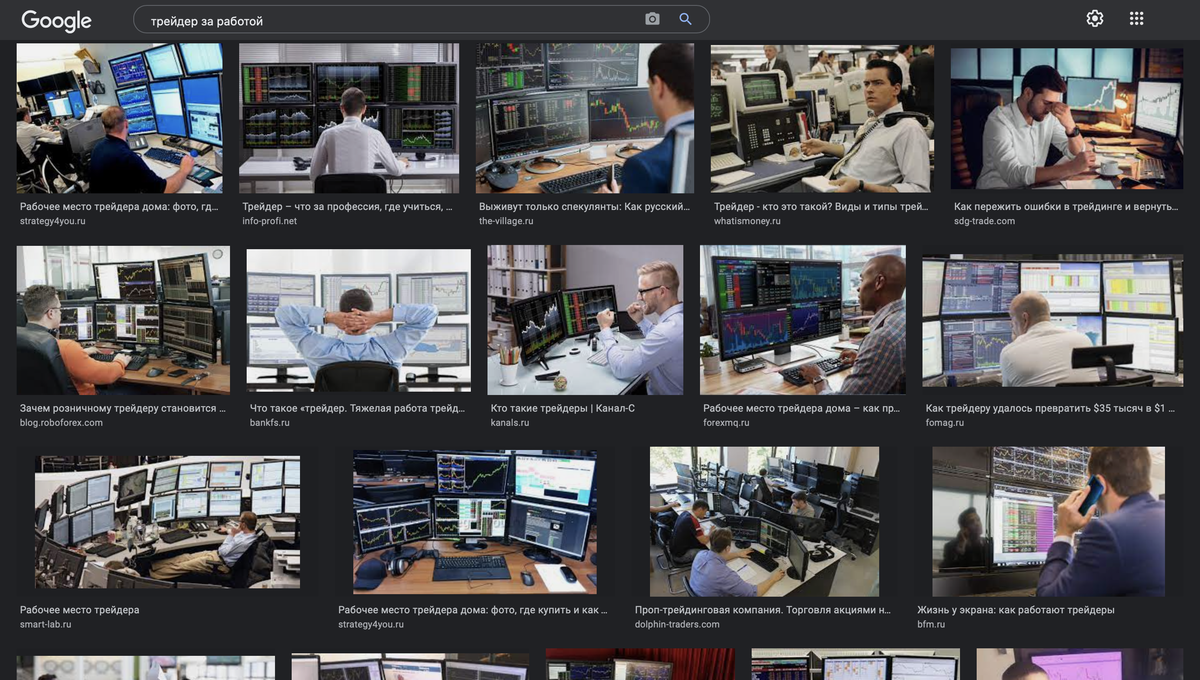Click the magnifier search icon

(685, 19)
